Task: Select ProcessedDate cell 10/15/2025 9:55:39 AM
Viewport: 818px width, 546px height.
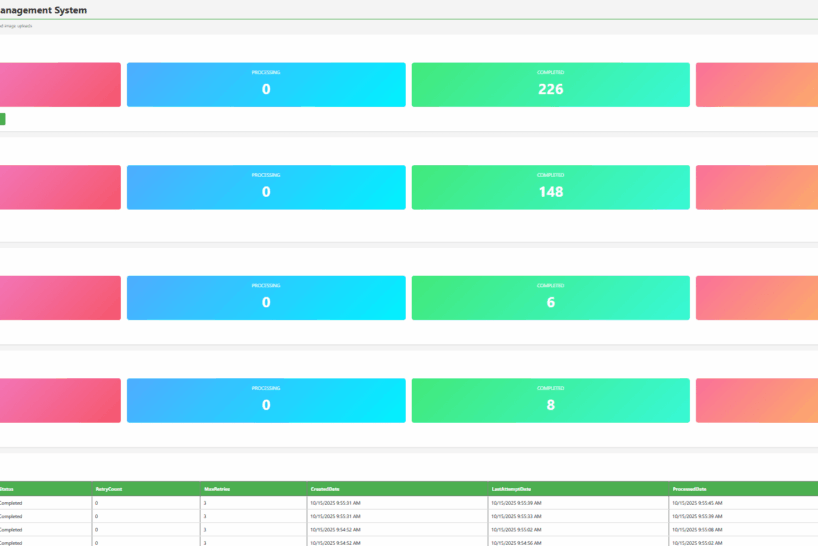Action: [x=743, y=516]
